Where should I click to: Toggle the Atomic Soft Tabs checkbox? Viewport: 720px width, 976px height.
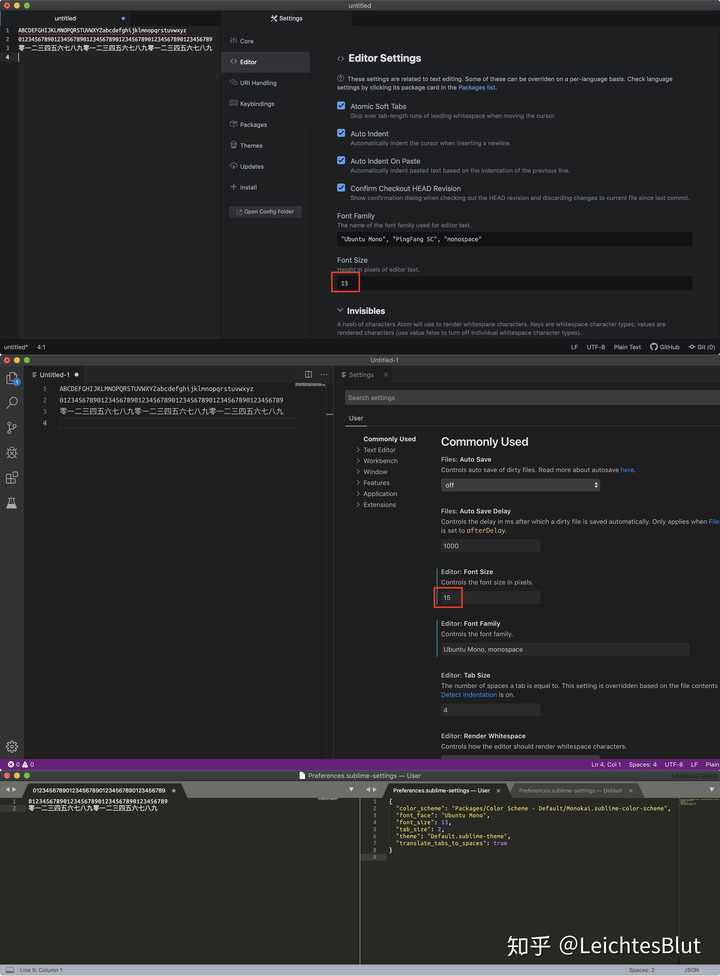pyautogui.click(x=341, y=106)
